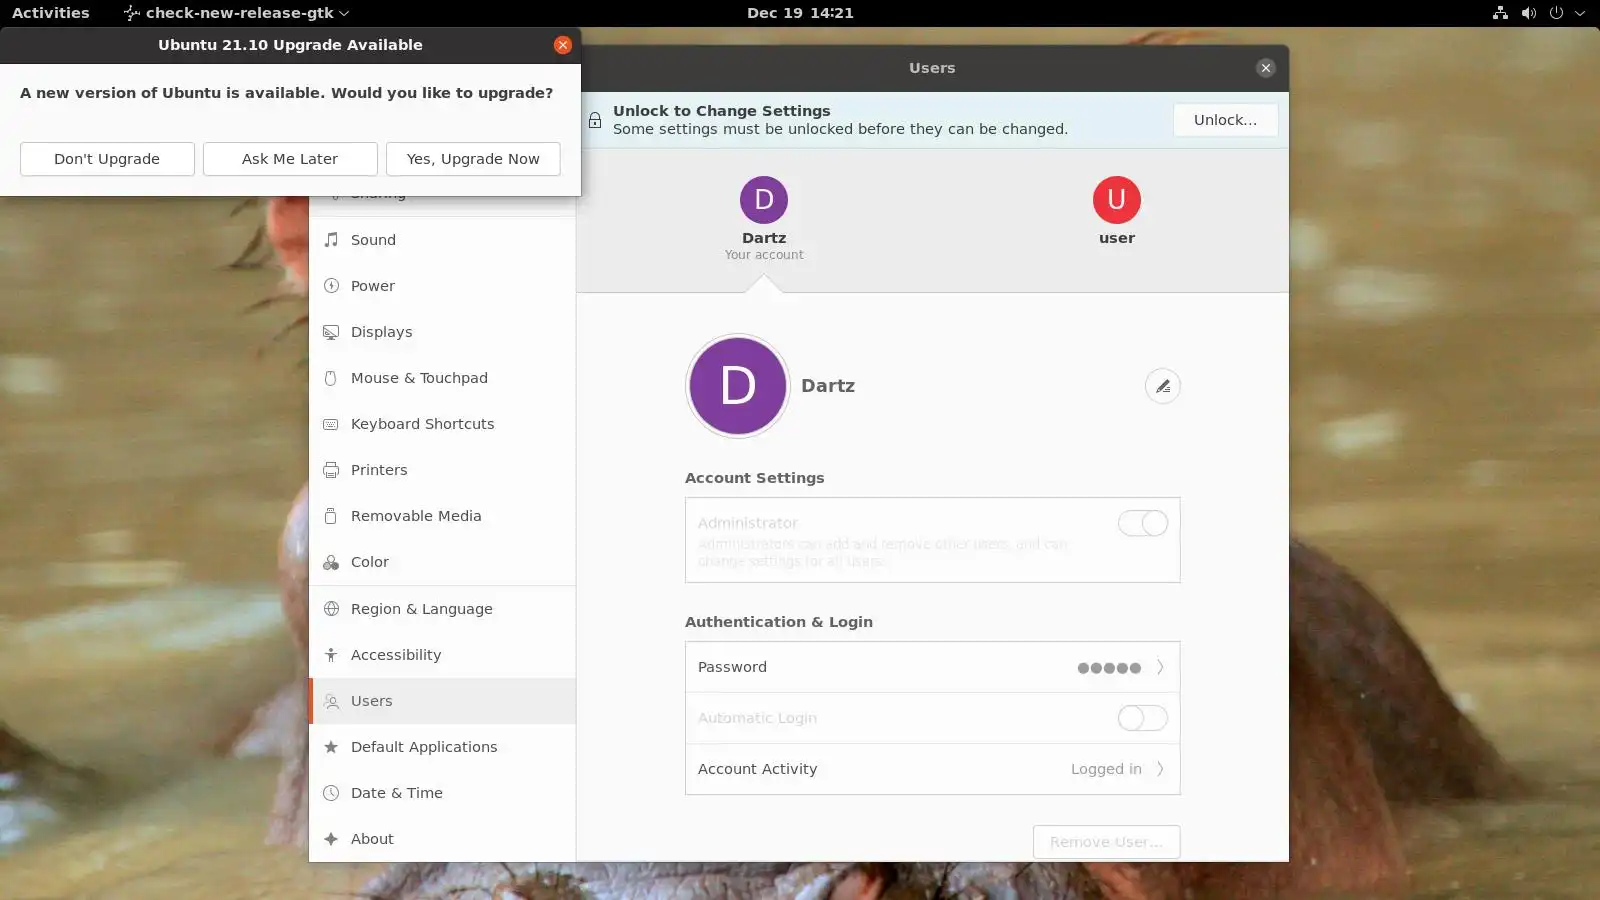Viewport: 1600px width, 900px height.
Task: Open the Displays settings panel
Action: pos(442,332)
